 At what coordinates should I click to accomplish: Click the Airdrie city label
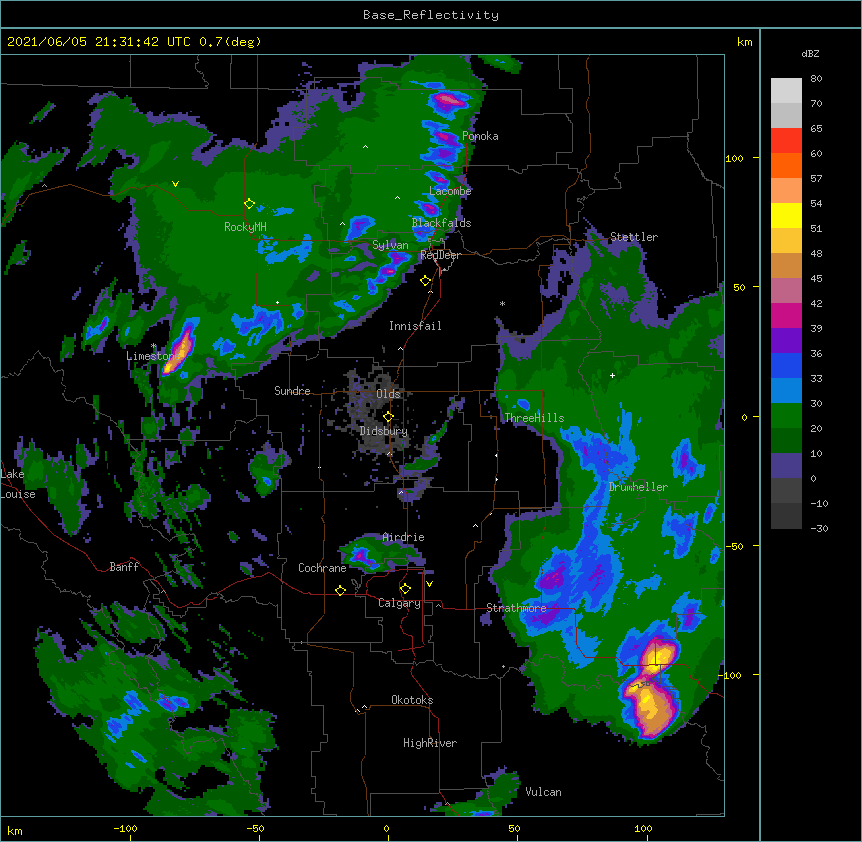404,537
